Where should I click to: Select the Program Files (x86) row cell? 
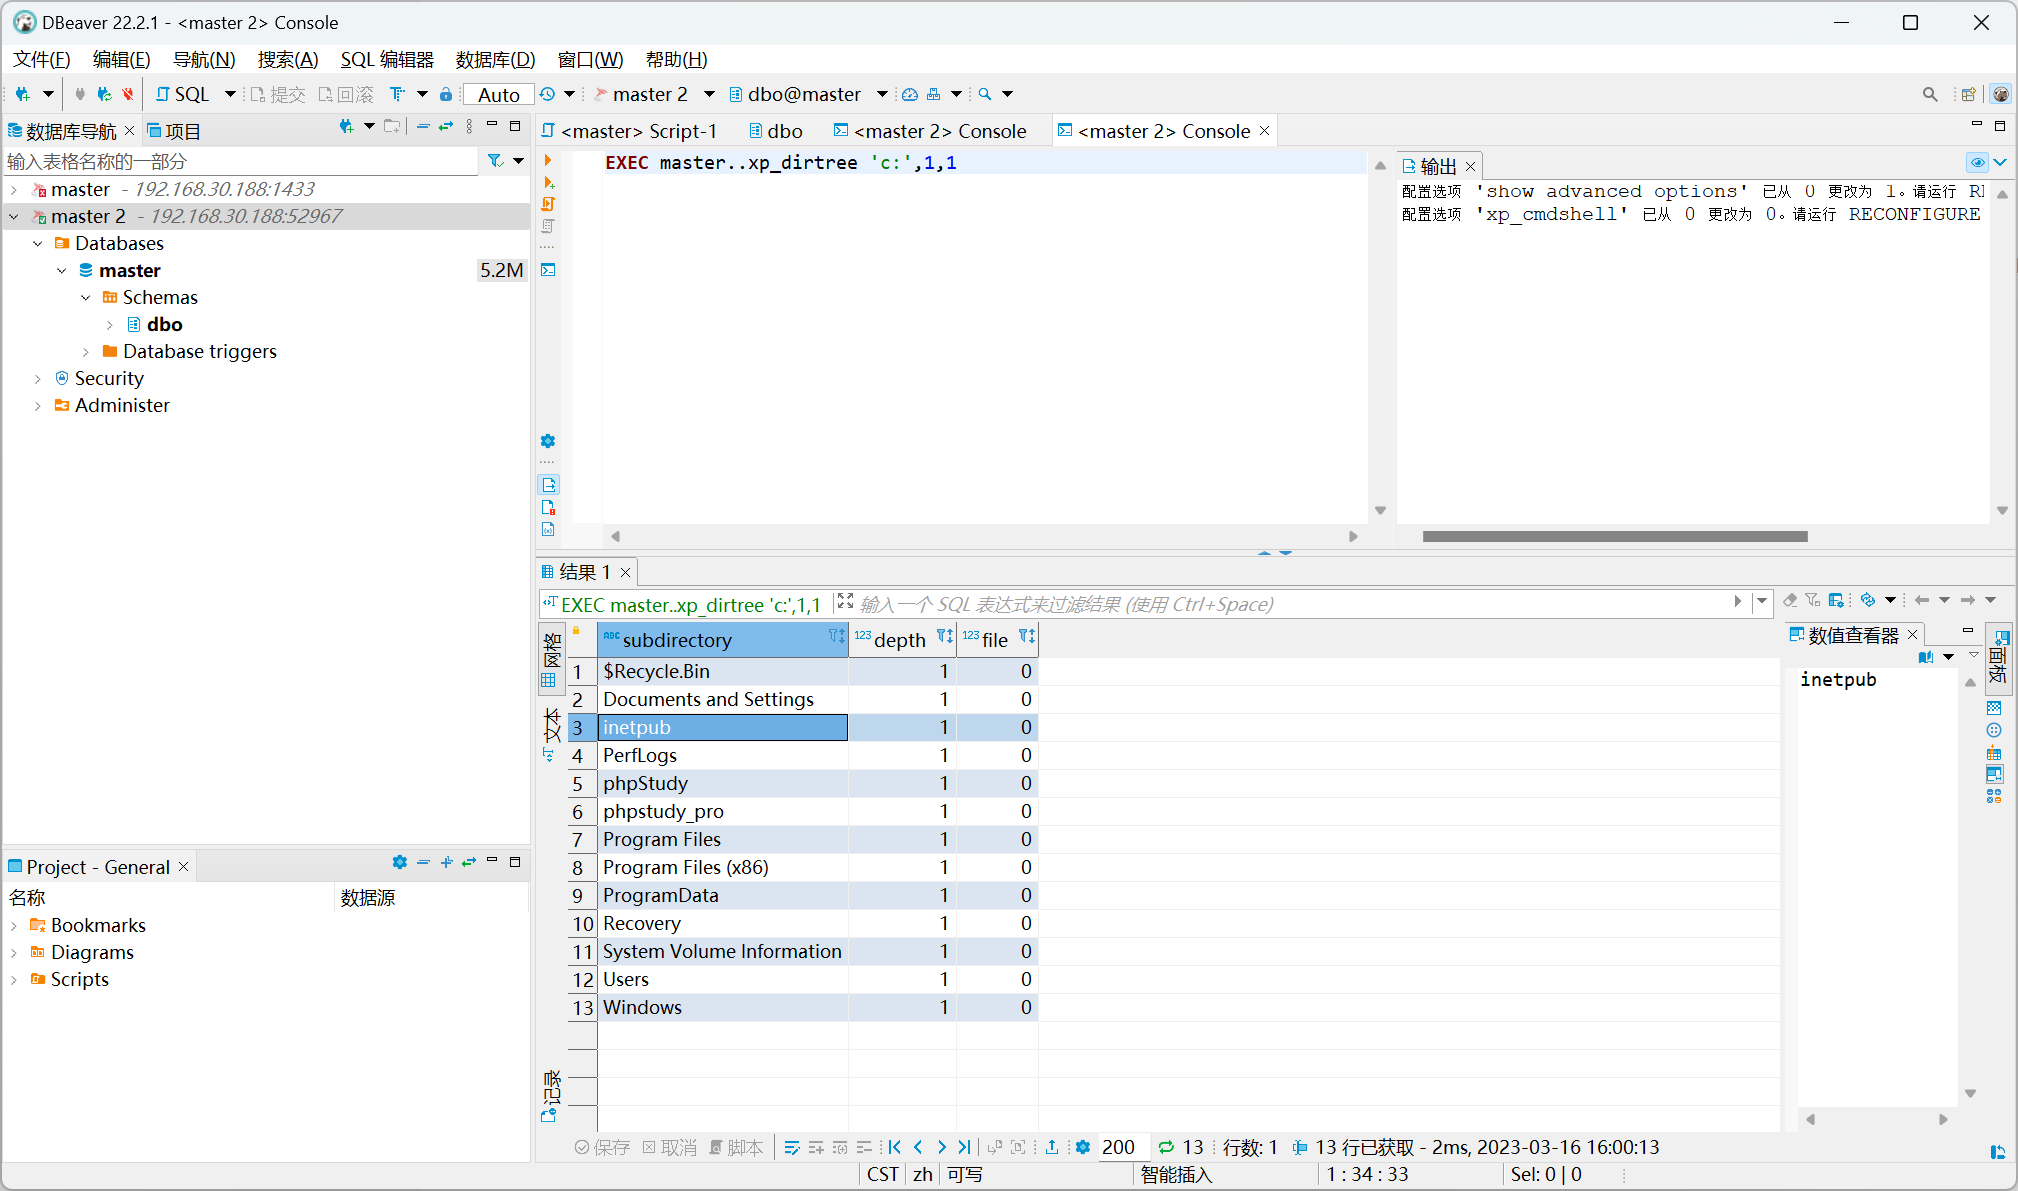click(723, 867)
